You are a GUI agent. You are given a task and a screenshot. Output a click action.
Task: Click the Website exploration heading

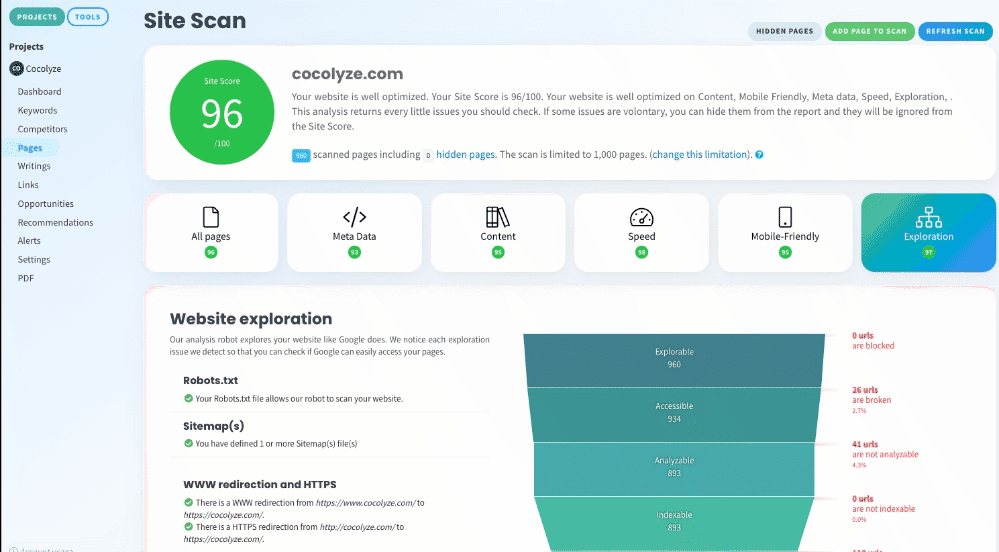point(250,319)
